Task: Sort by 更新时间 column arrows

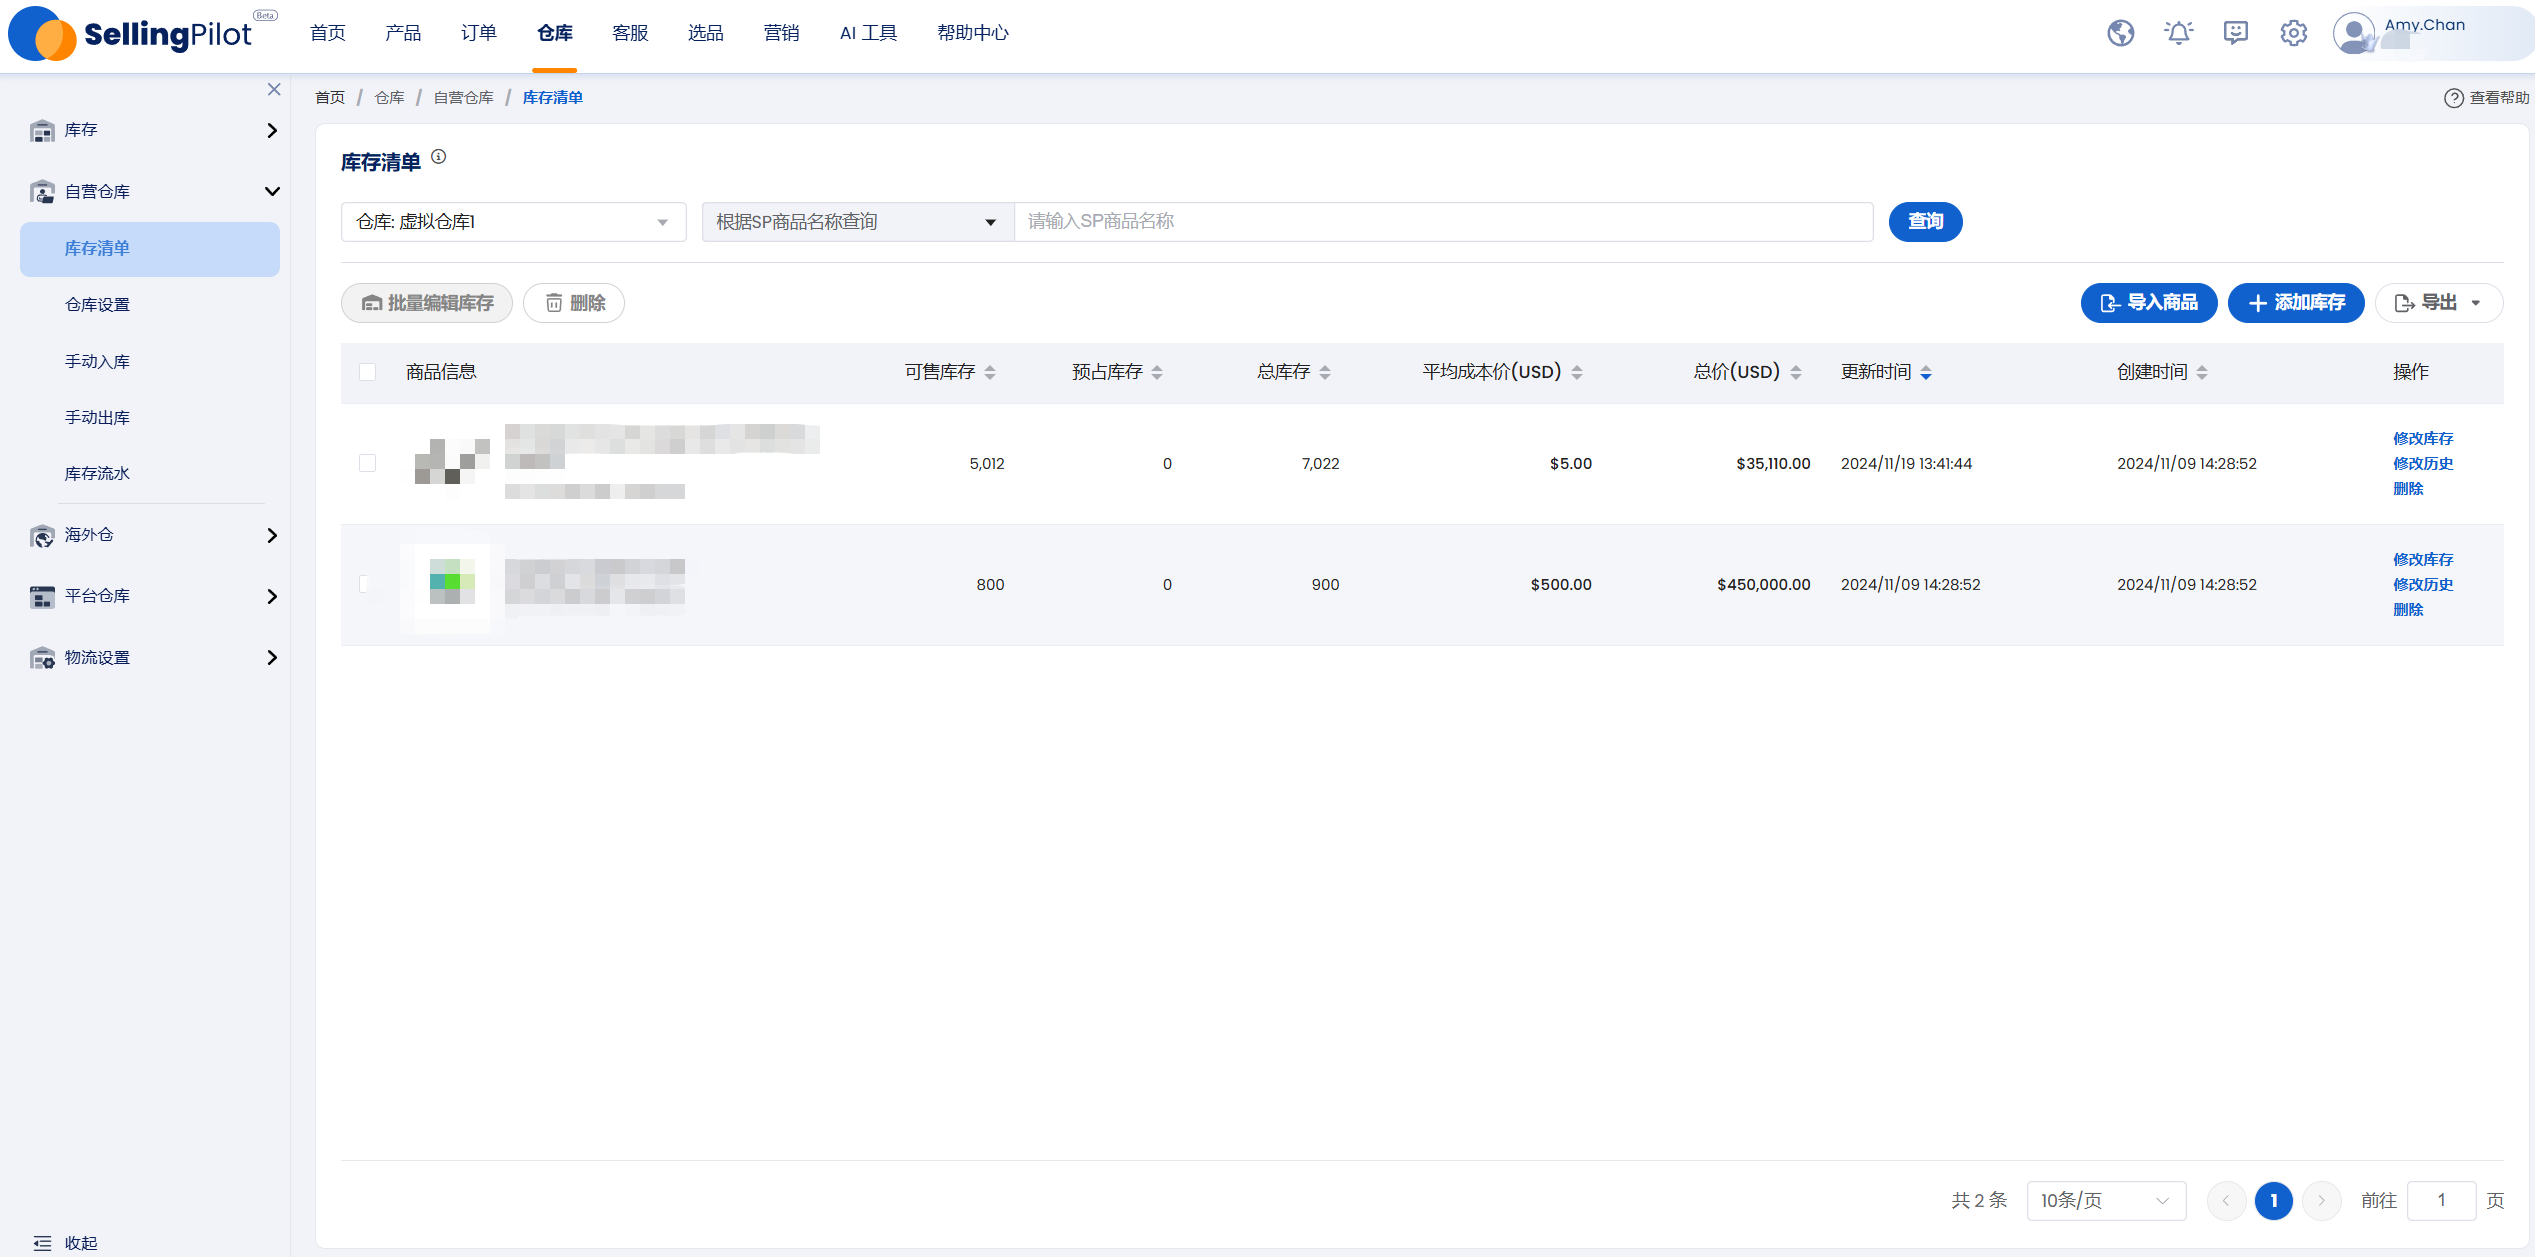Action: click(x=1926, y=372)
